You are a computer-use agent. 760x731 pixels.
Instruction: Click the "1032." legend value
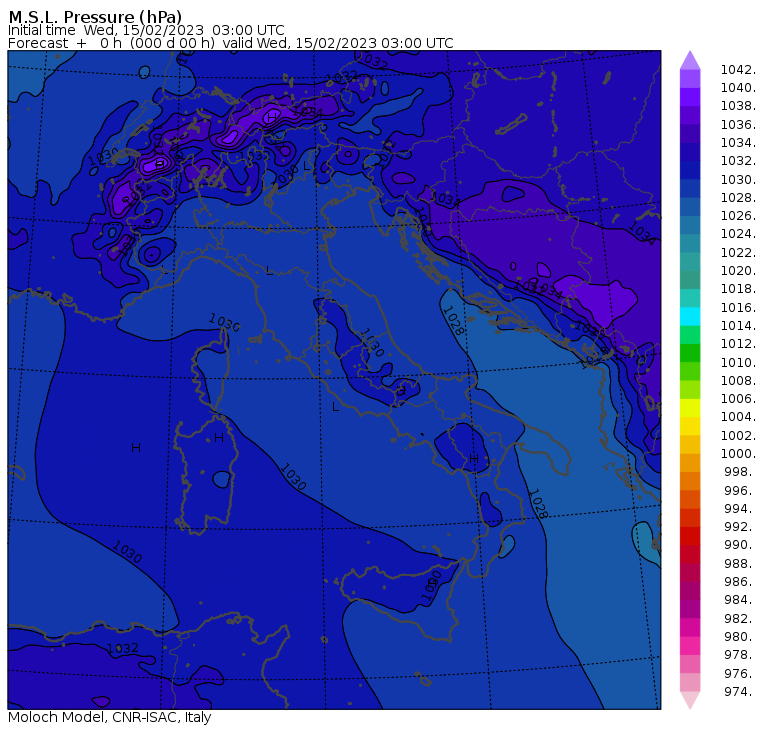click(x=738, y=160)
